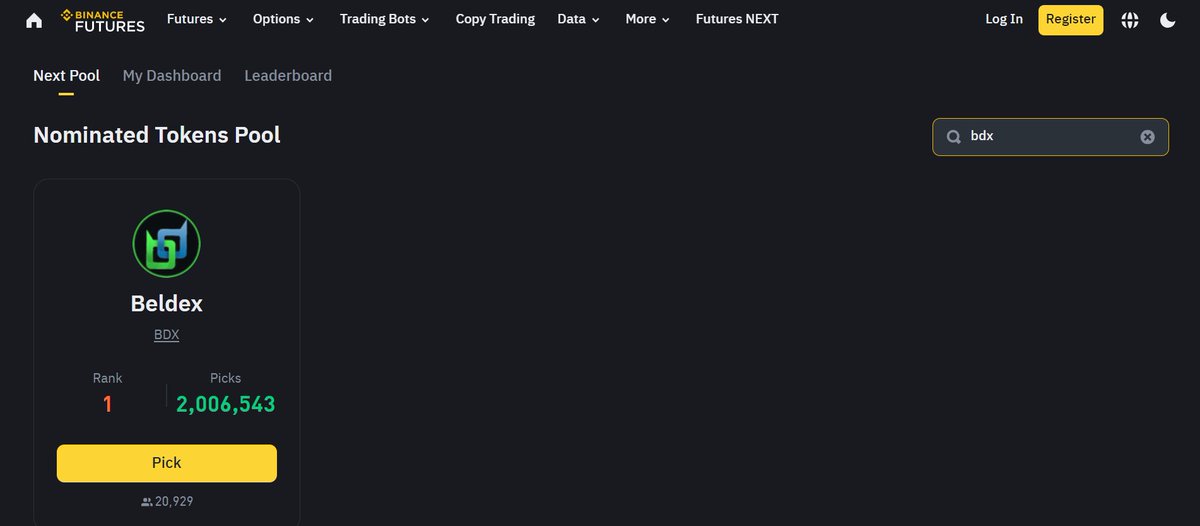The height and width of the screenshot is (526, 1200).
Task: Expand the More menu
Action: (648, 19)
